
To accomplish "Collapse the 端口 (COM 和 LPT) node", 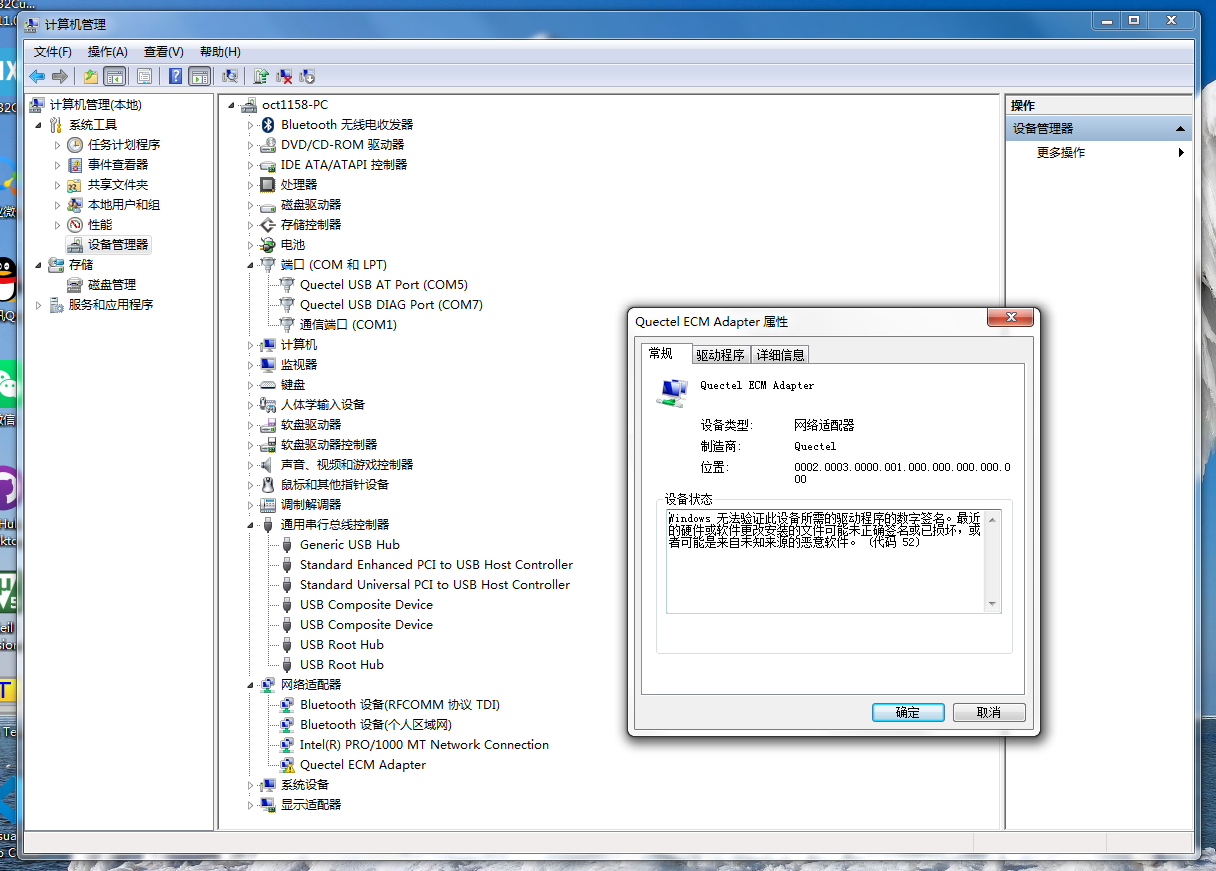I will [x=251, y=265].
